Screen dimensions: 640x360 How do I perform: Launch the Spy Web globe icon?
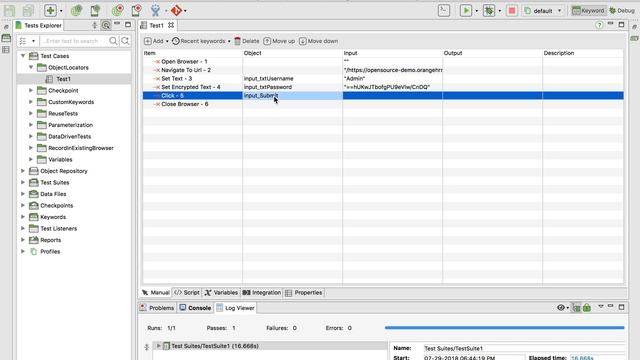click(x=76, y=11)
